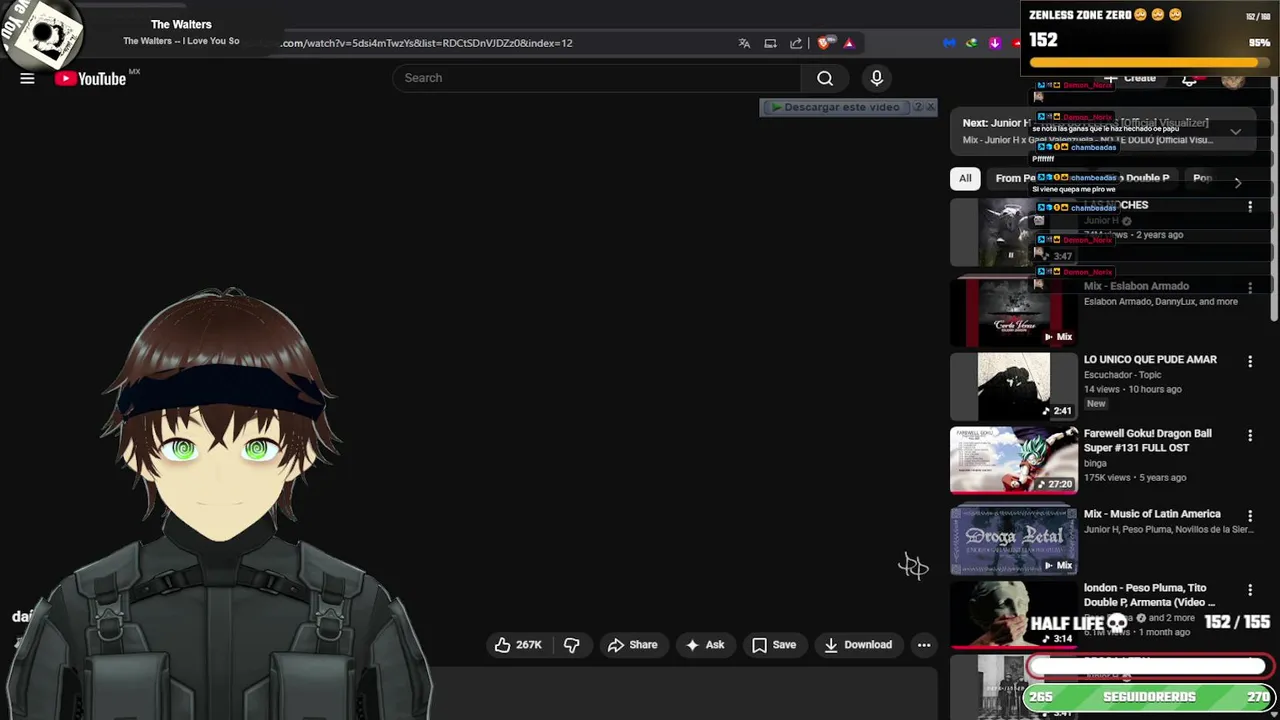This screenshot has width=1280, height=720.
Task: Open Mix - Music of Latin America thumbnail
Action: tap(1014, 540)
